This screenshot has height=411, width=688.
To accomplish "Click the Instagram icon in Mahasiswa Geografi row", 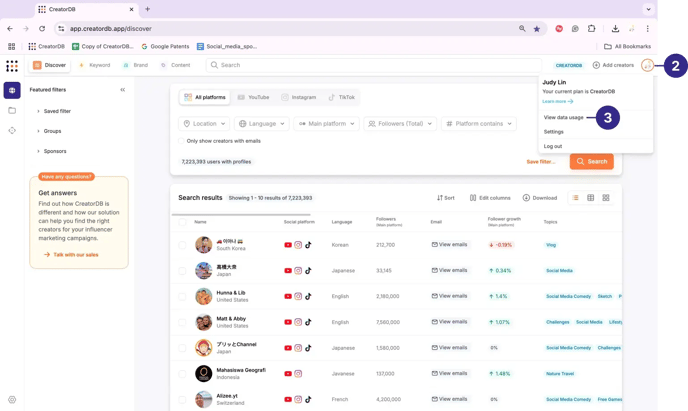I will coord(298,374).
